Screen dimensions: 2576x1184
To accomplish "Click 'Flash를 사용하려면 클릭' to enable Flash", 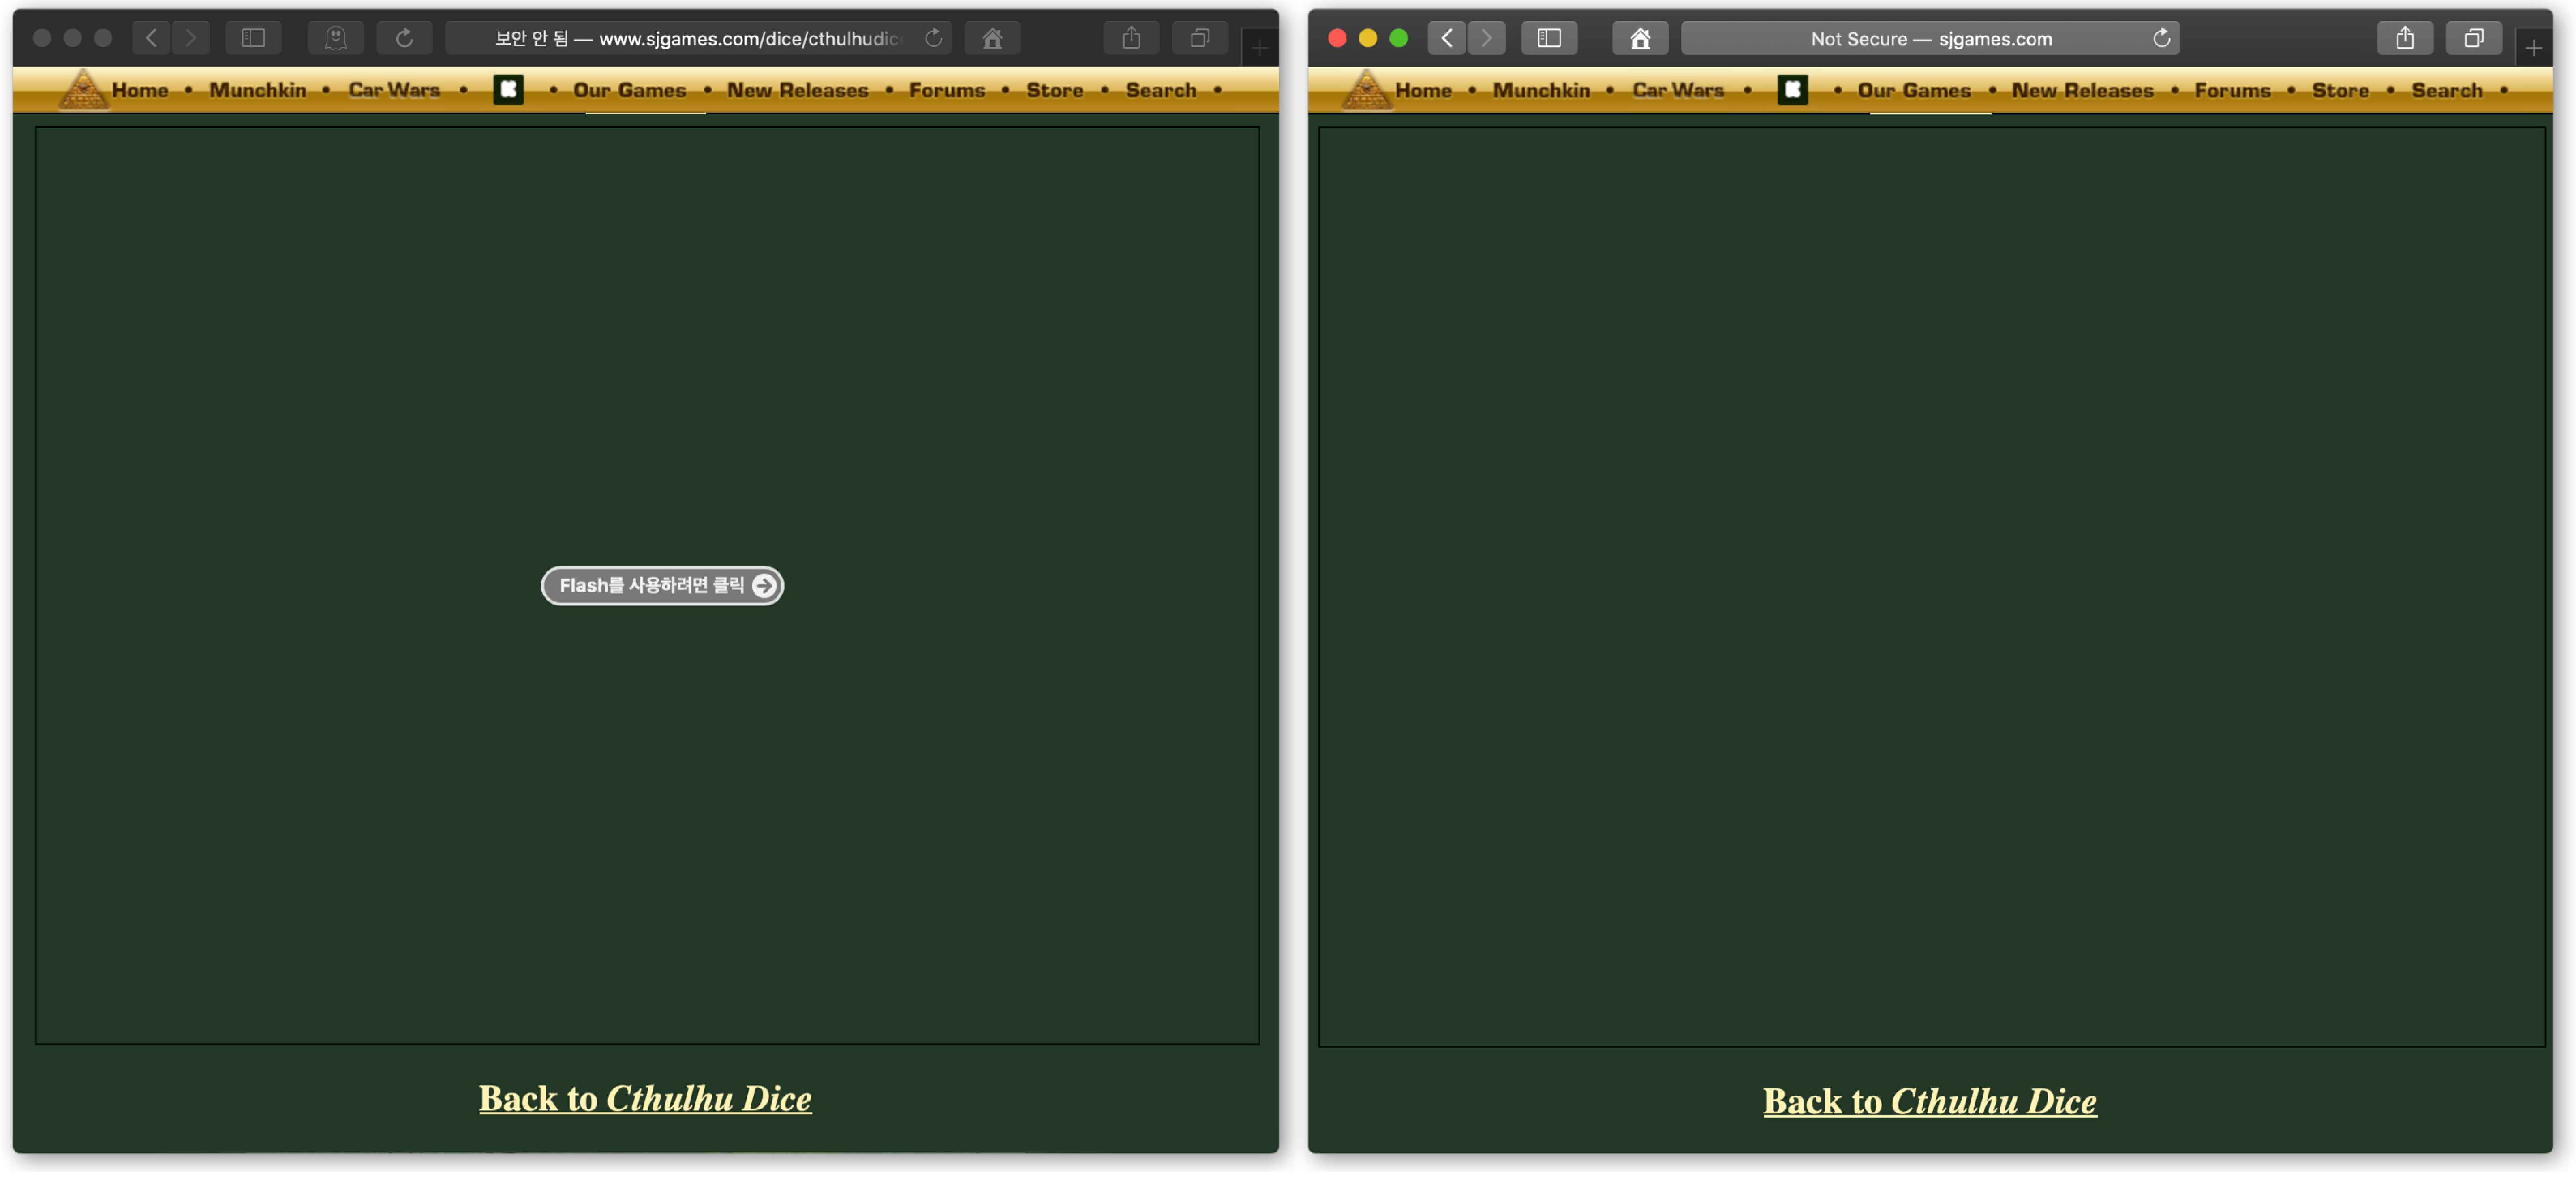I will pos(662,585).
